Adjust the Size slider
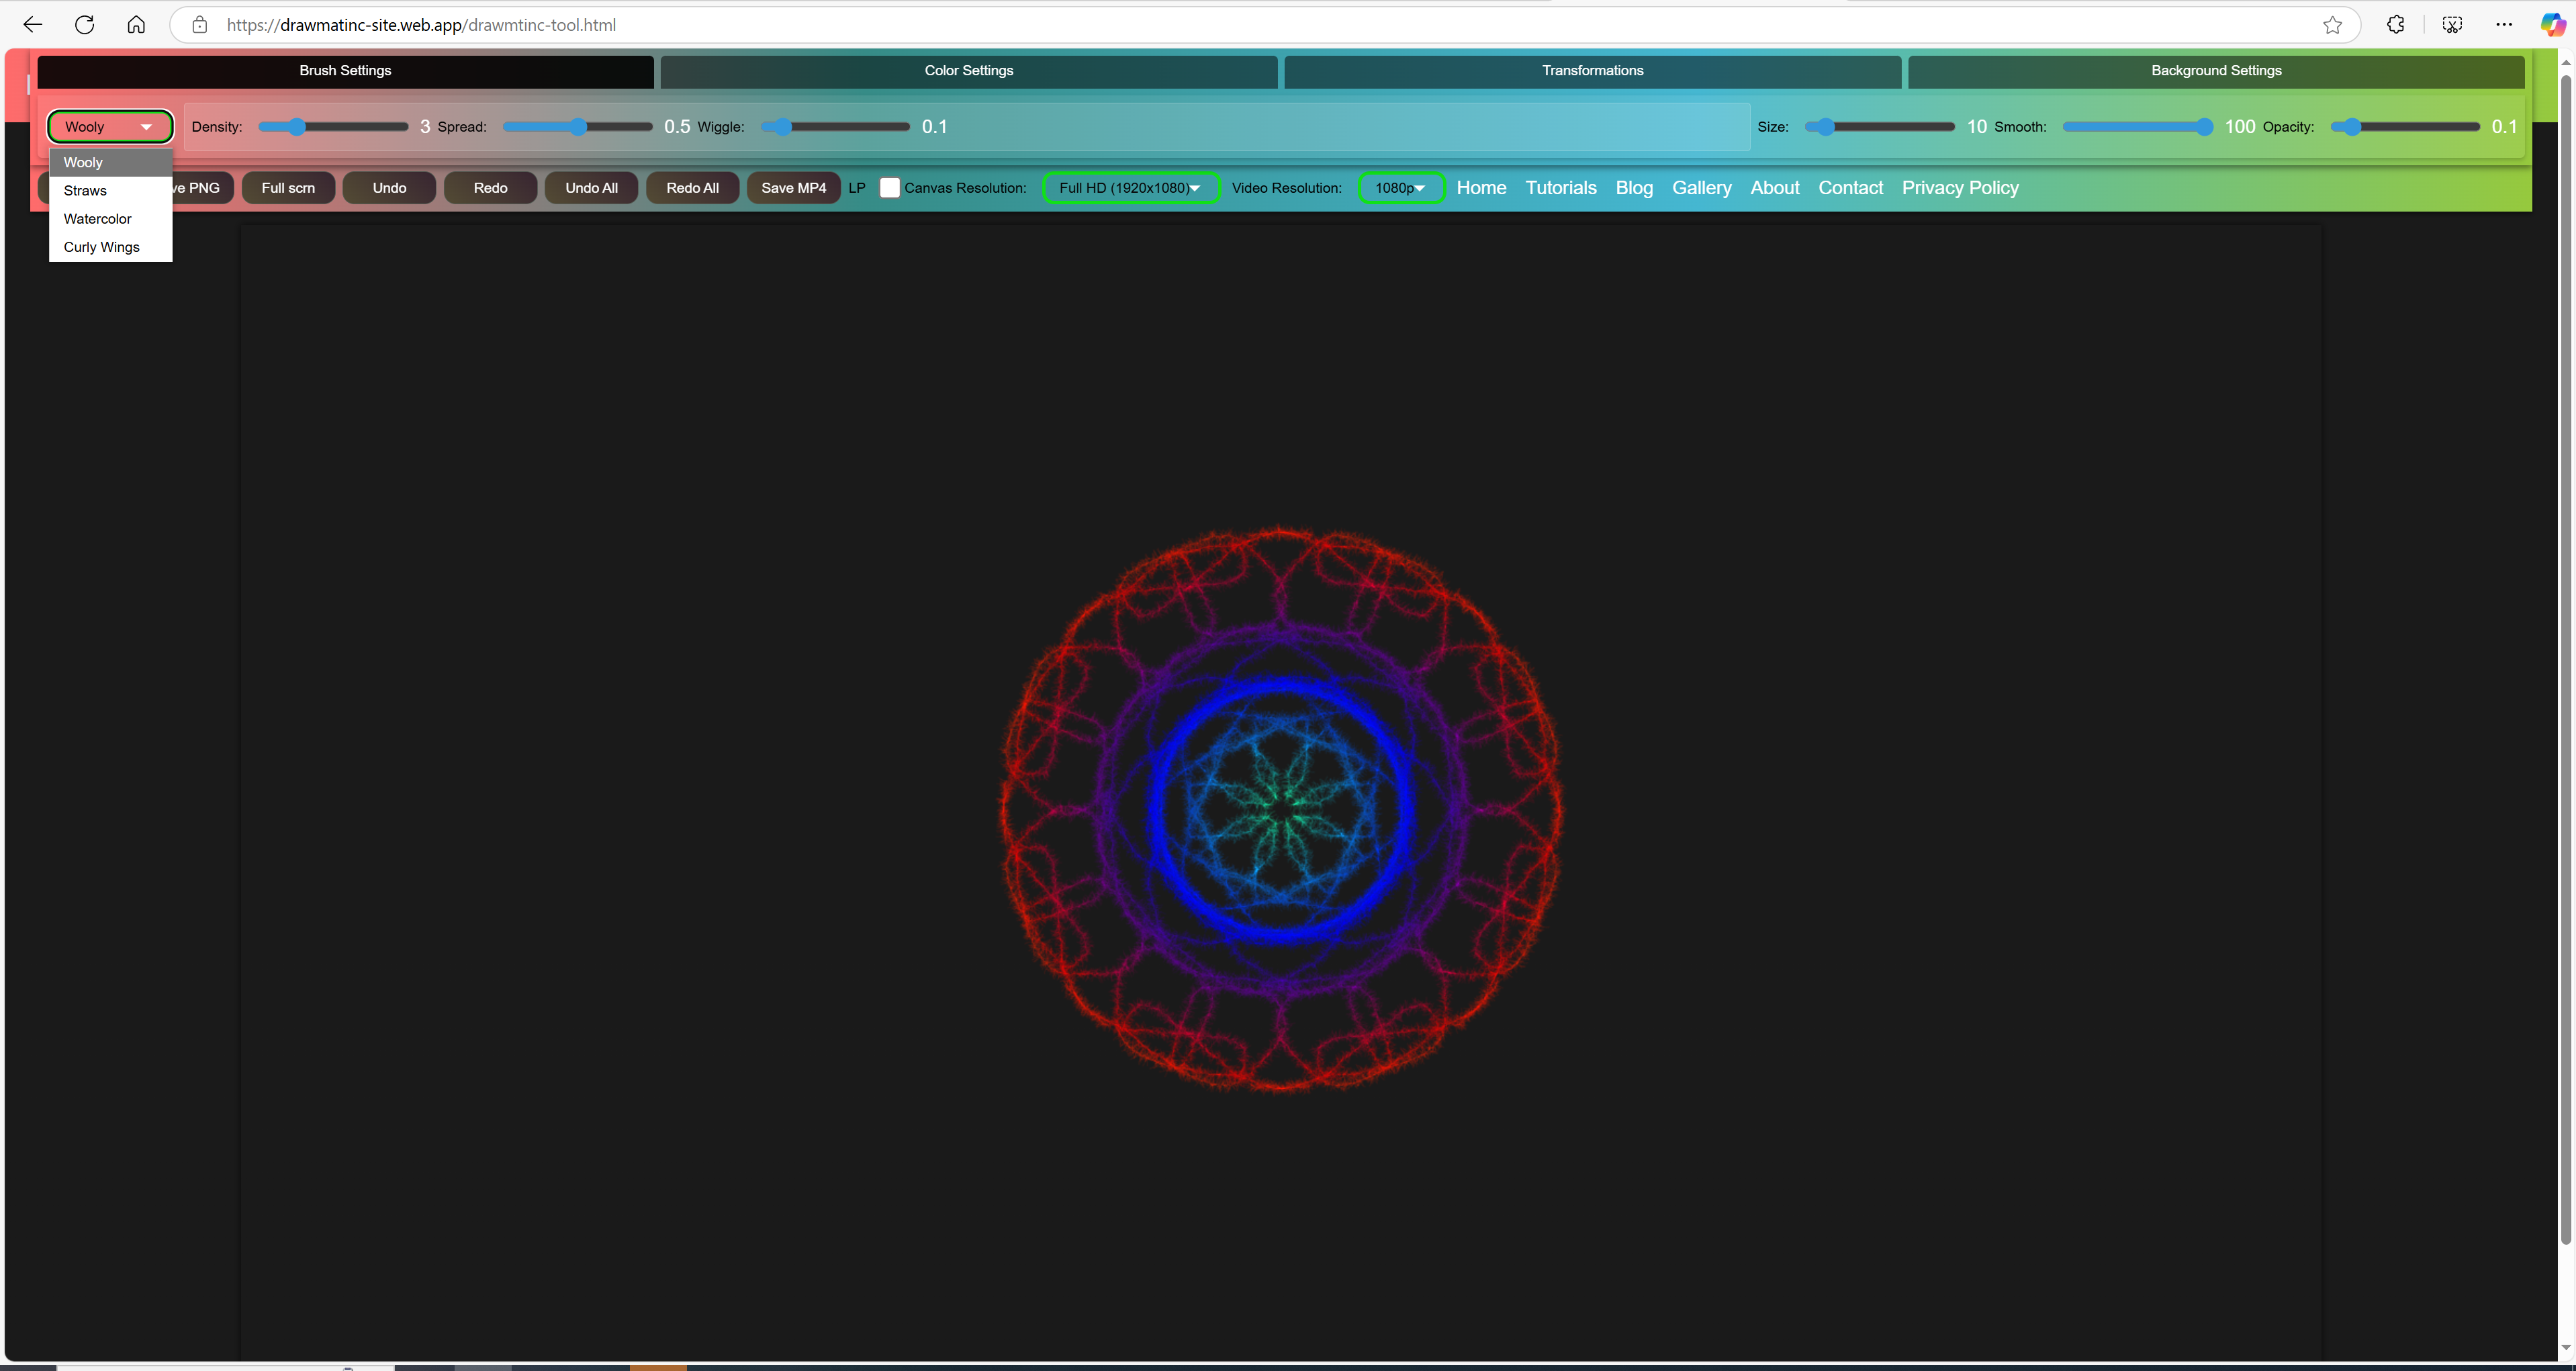The width and height of the screenshot is (2576, 1371). (x=1879, y=127)
